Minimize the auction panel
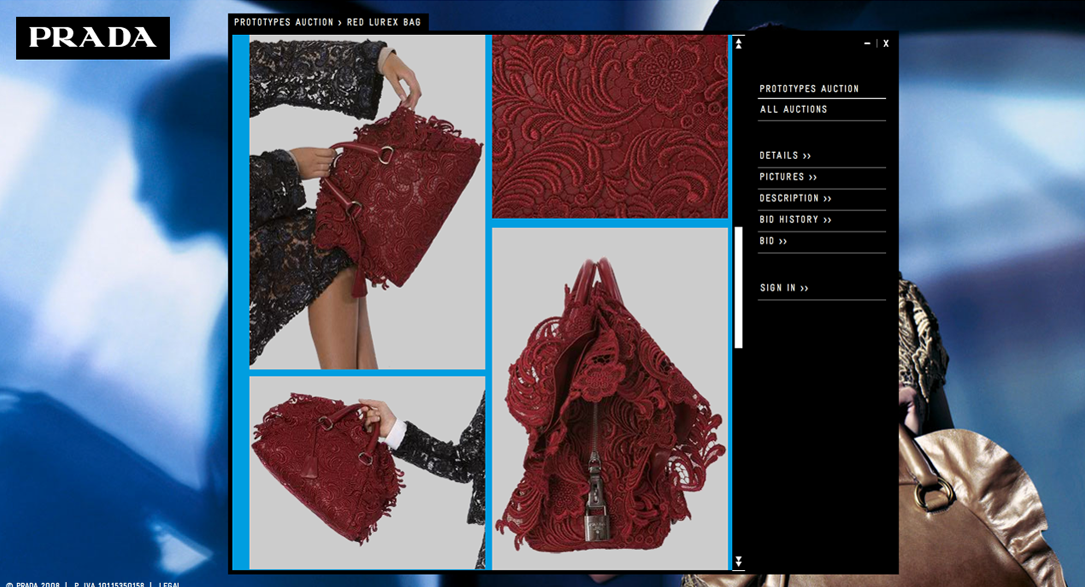Viewport: 1085px width, 587px height. pyautogui.click(x=867, y=44)
